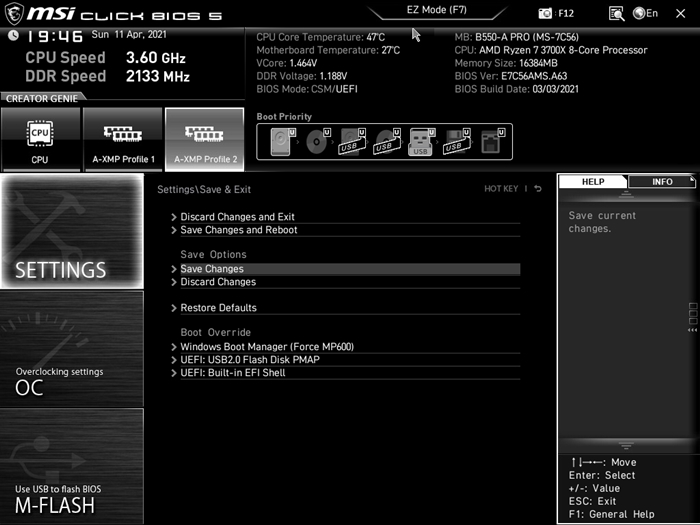Image resolution: width=700 pixels, height=525 pixels.
Task: Take a screenshot with the F12 camera icon
Action: click(545, 13)
